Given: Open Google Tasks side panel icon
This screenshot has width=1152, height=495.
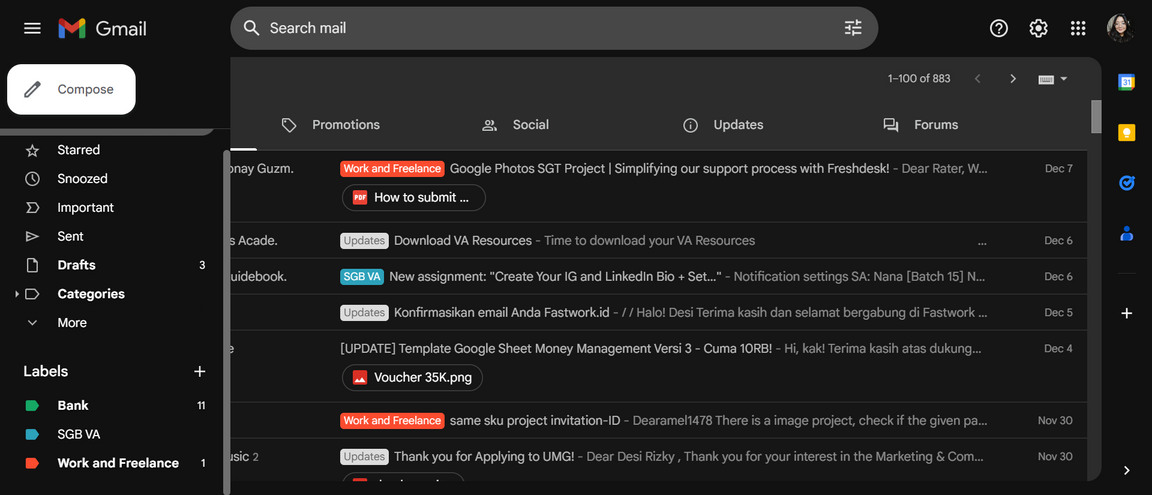Looking at the screenshot, I should click(x=1126, y=183).
